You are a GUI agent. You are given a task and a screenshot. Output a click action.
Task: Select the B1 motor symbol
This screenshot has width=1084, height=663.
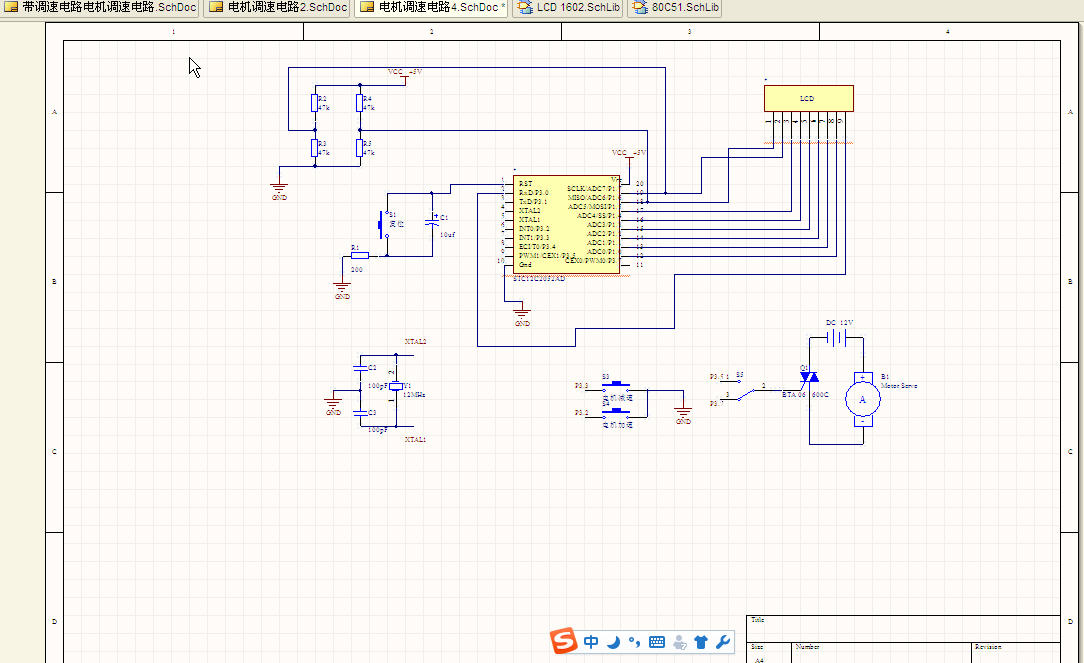click(863, 400)
